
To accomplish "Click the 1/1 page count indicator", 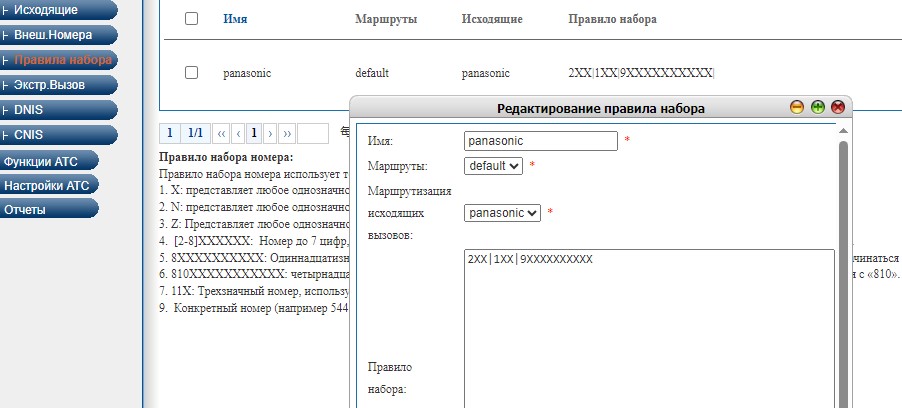I will (x=196, y=134).
